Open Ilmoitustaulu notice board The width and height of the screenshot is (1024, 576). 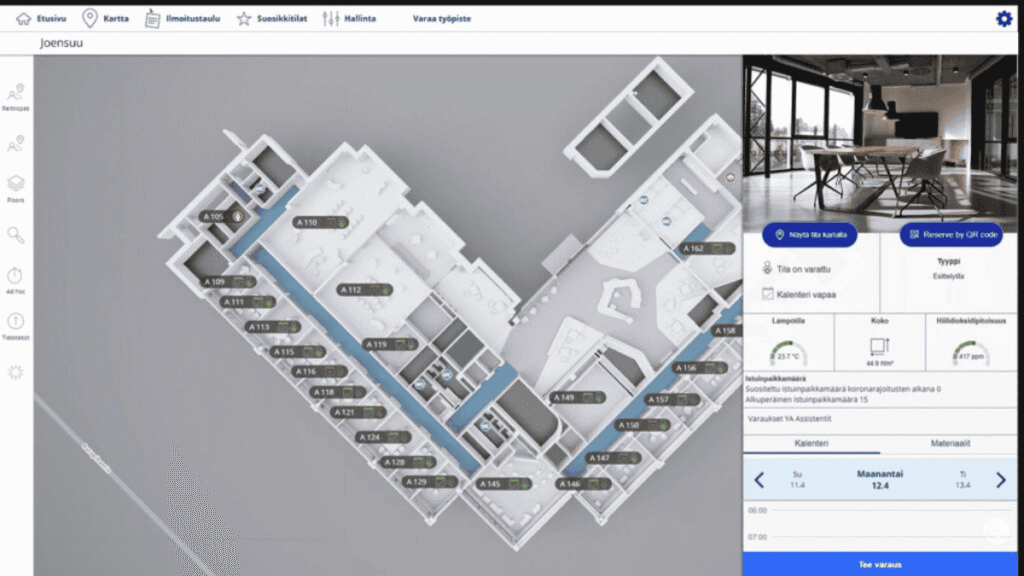click(182, 18)
